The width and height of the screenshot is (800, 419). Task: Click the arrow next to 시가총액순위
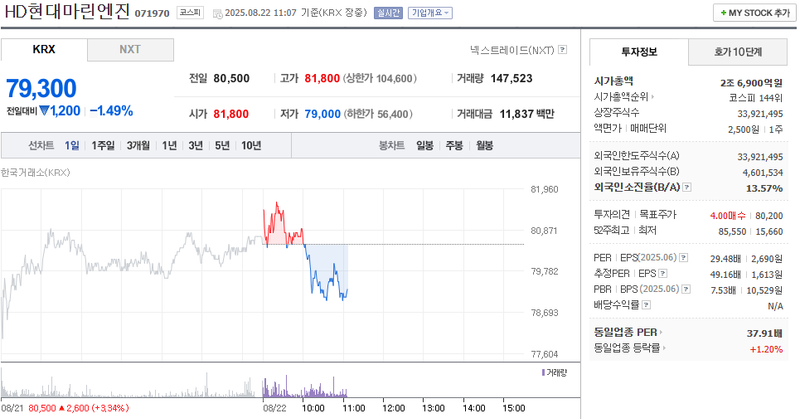pyautogui.click(x=652, y=96)
